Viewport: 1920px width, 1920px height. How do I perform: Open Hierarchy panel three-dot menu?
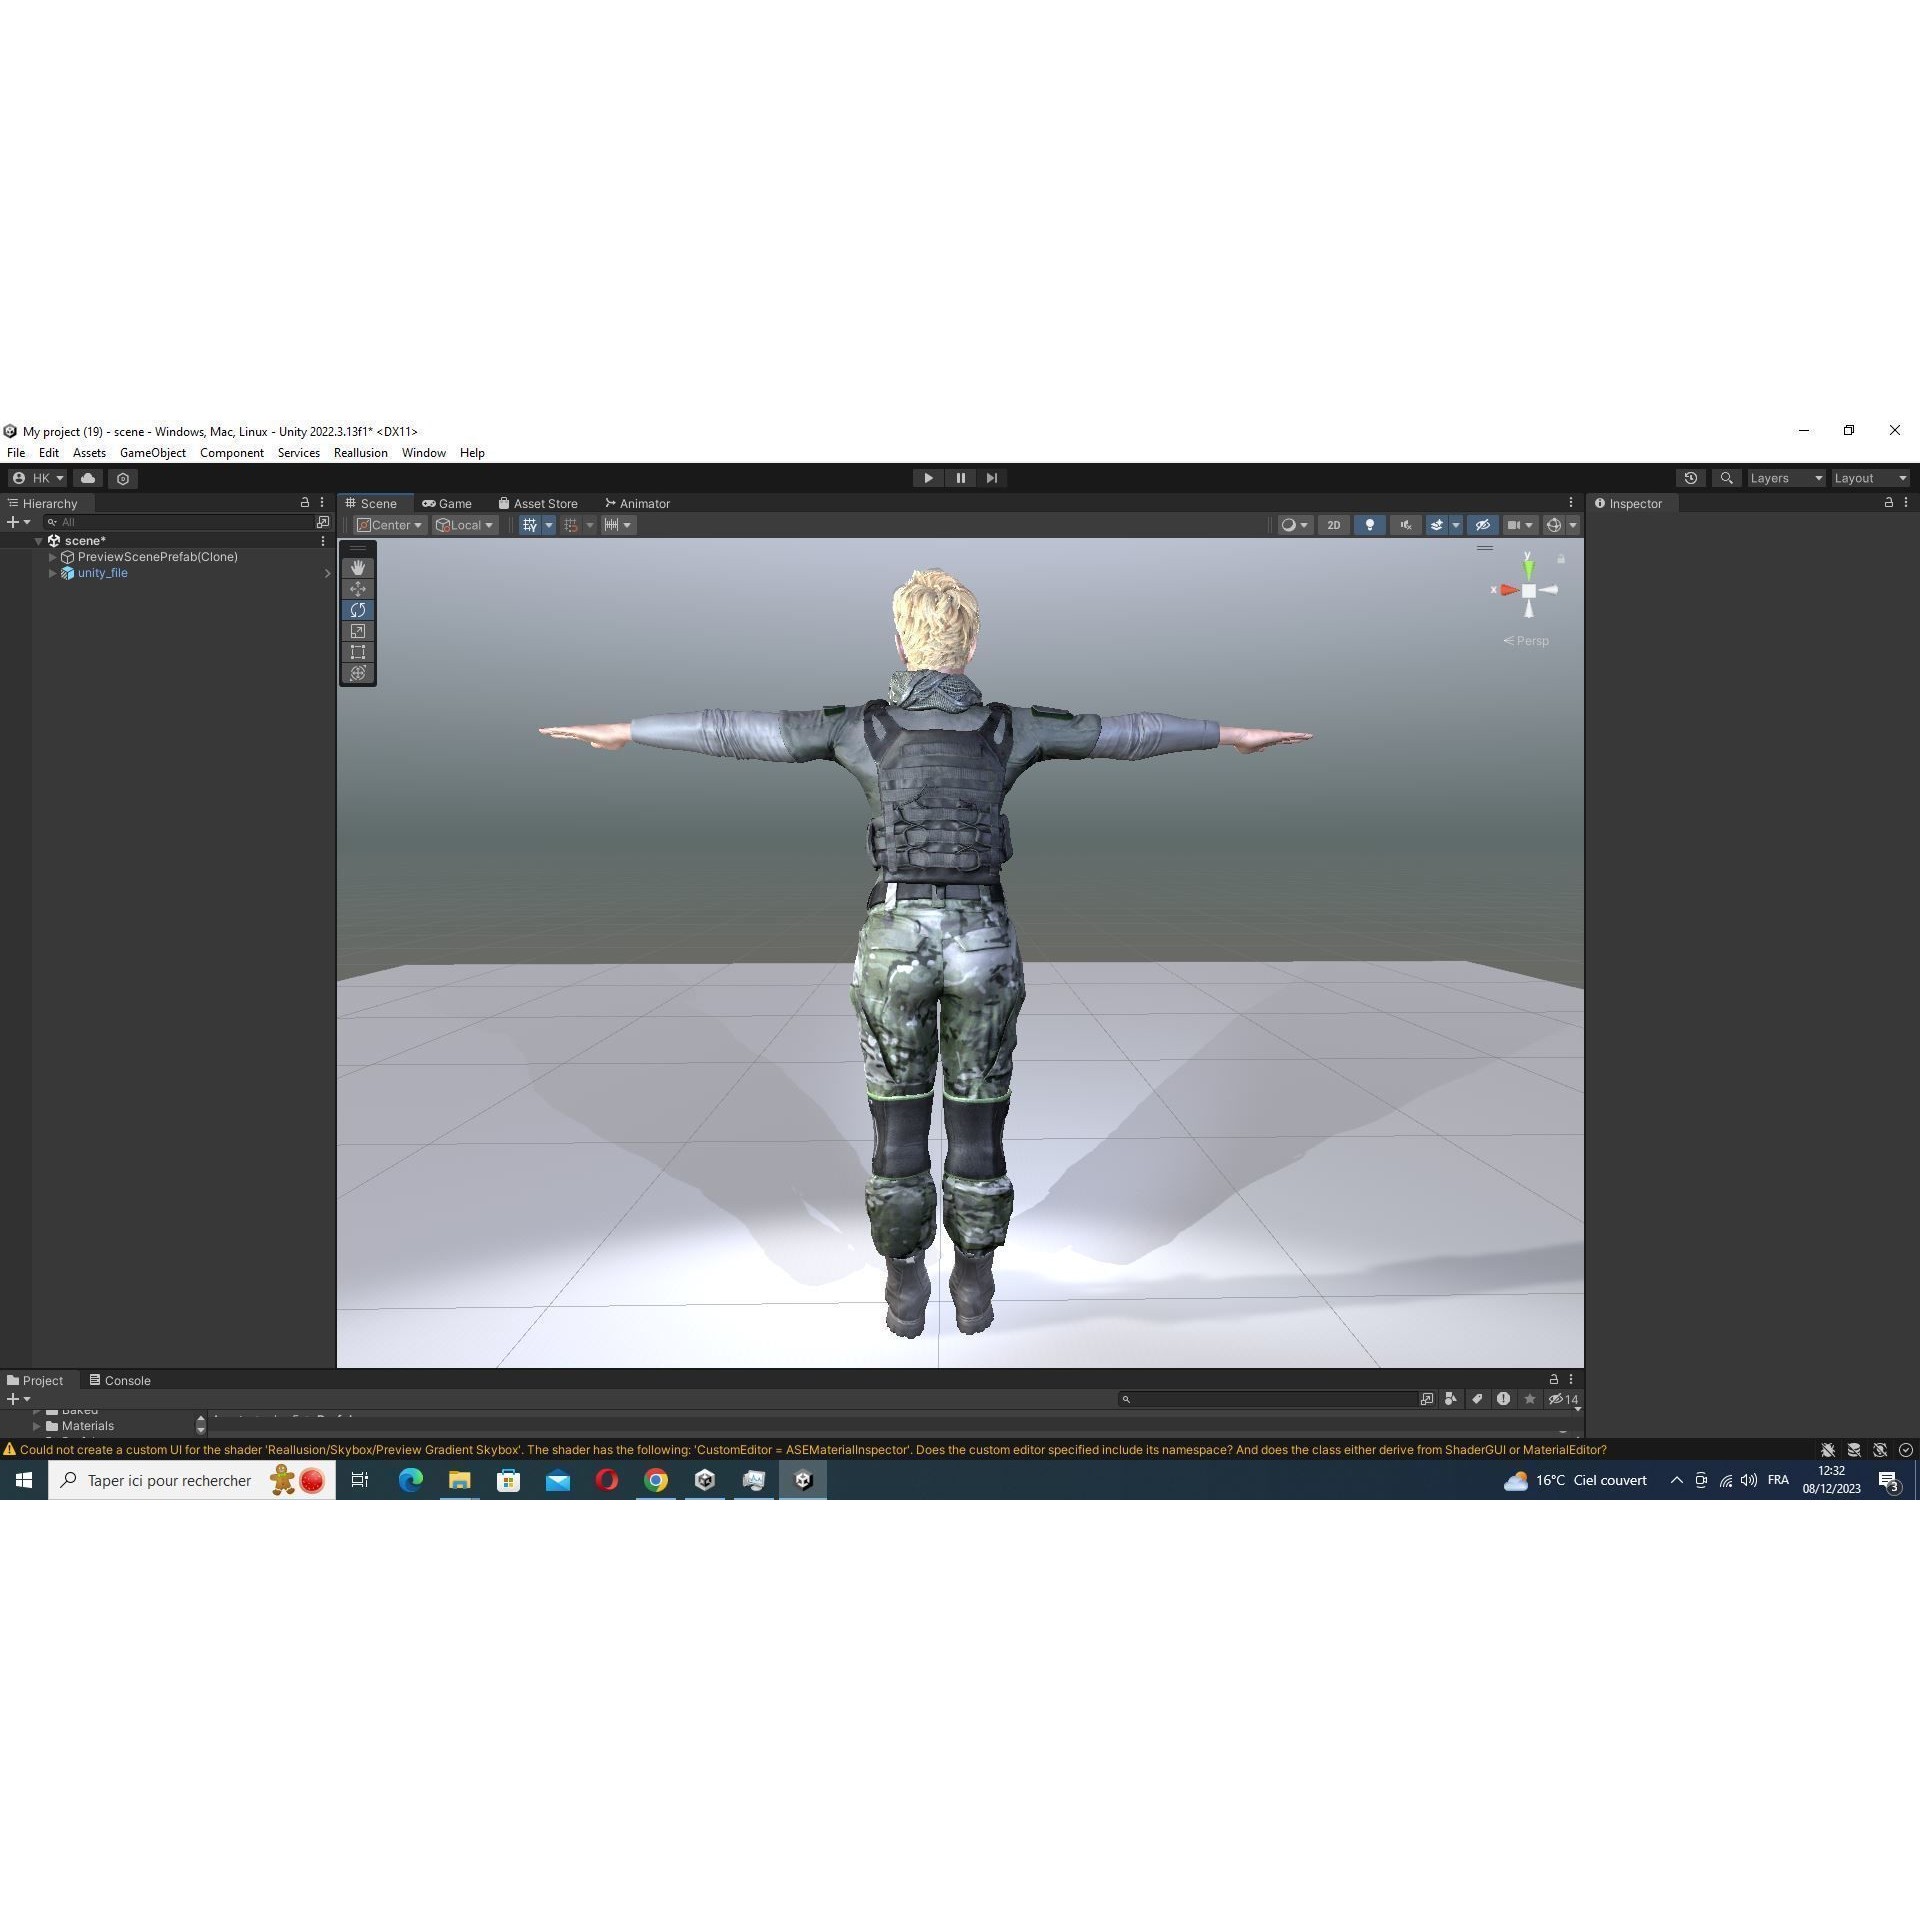coord(322,503)
